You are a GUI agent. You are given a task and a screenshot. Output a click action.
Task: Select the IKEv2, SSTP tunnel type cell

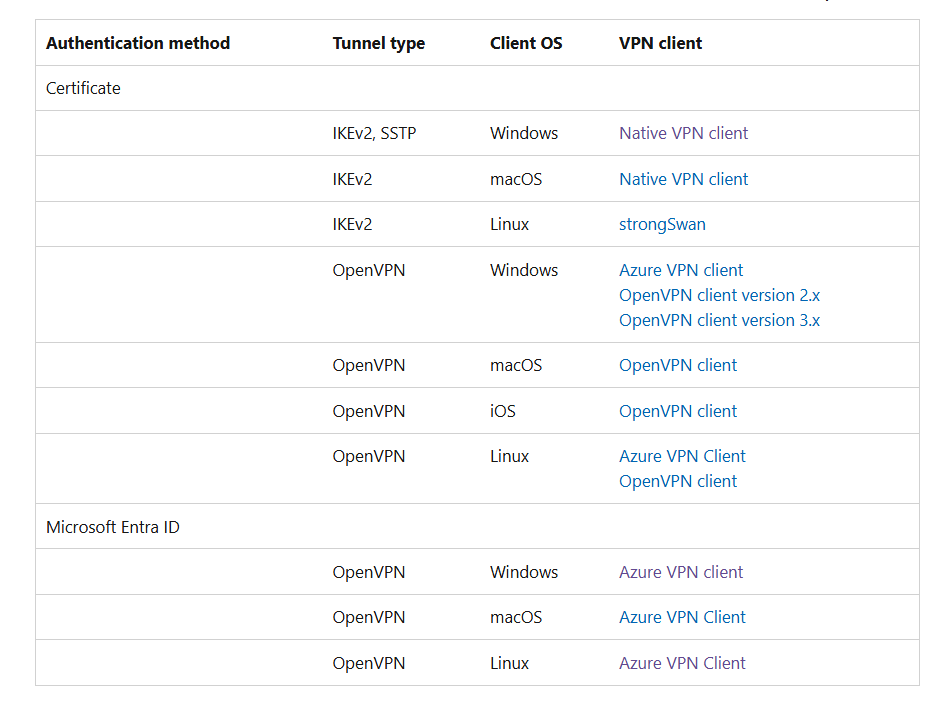pyautogui.click(x=376, y=132)
